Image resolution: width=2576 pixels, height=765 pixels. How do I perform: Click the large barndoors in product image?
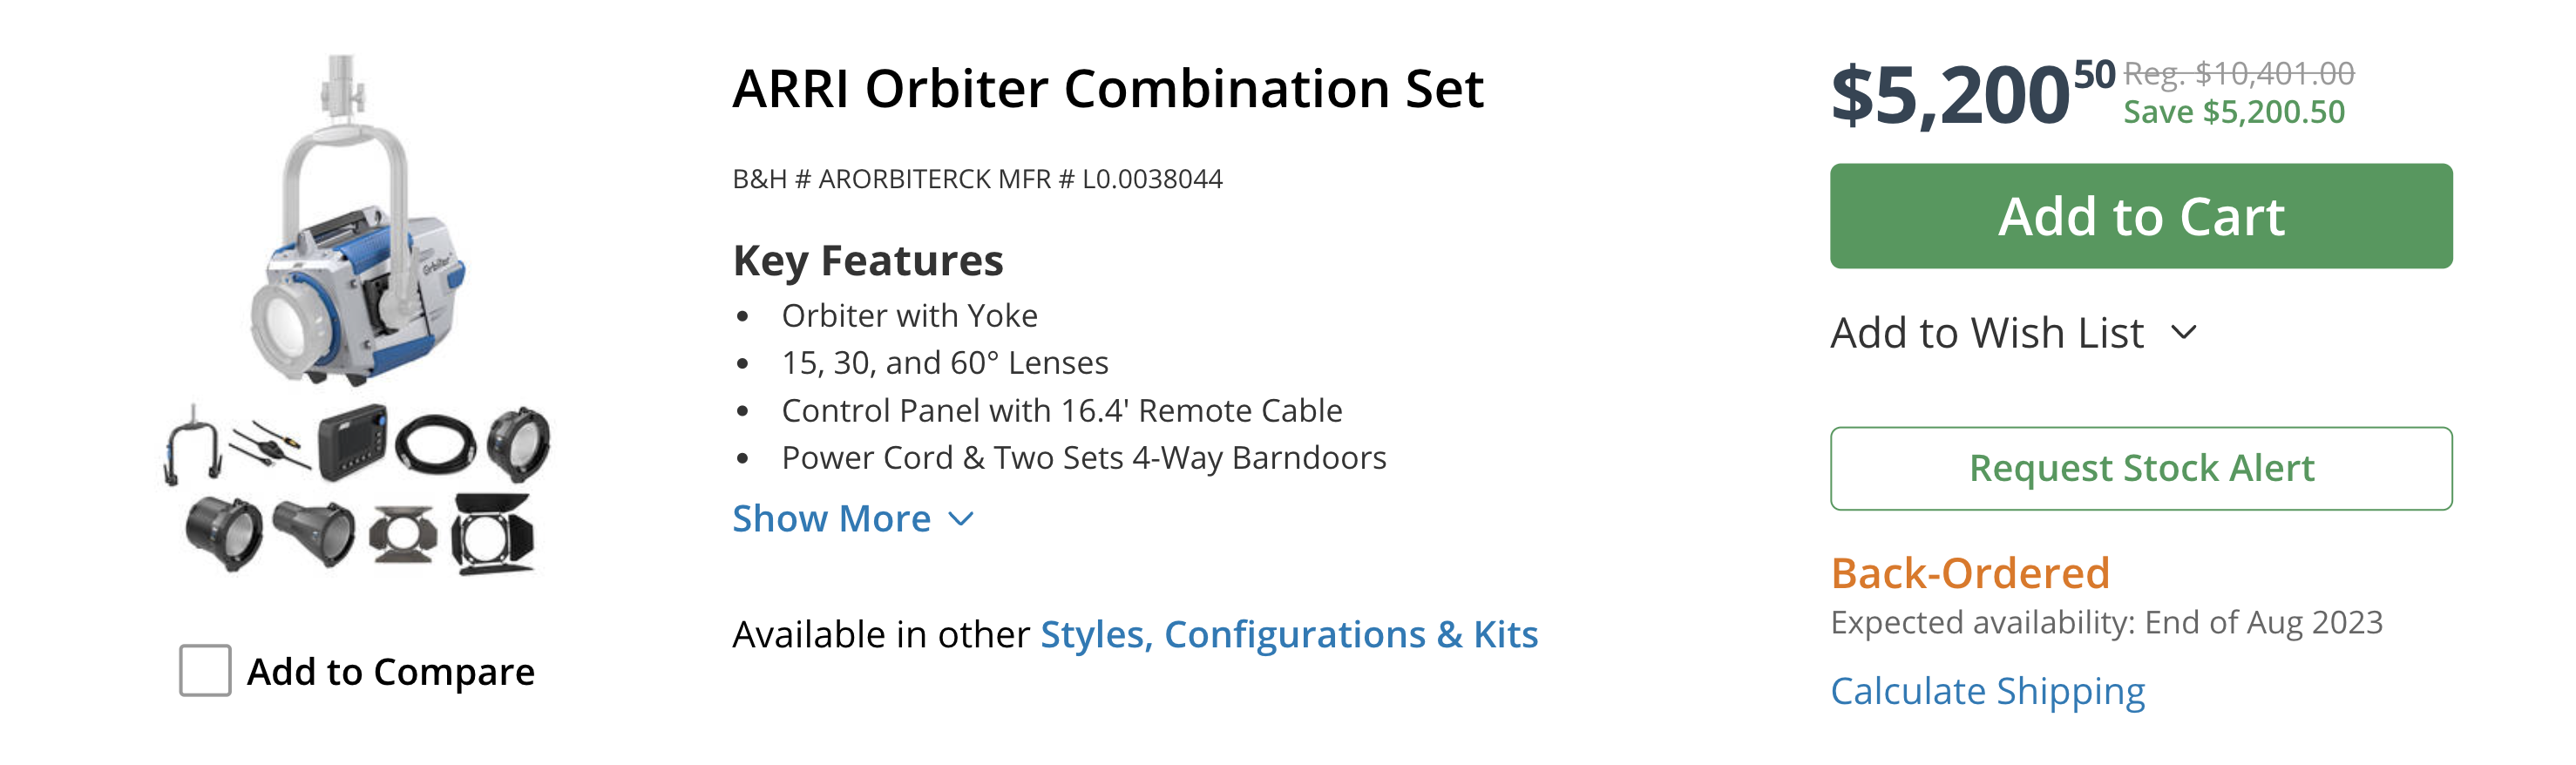click(x=493, y=535)
